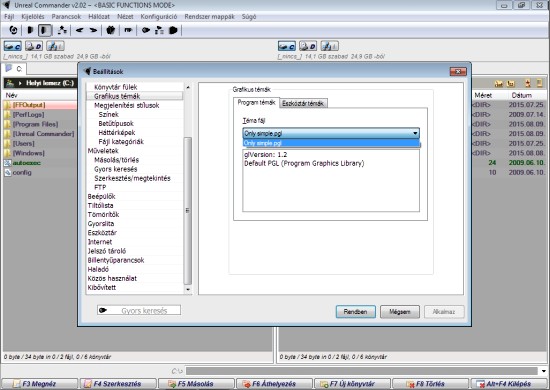
Task: Click the search icon in main toolbar
Action: coord(146,31)
